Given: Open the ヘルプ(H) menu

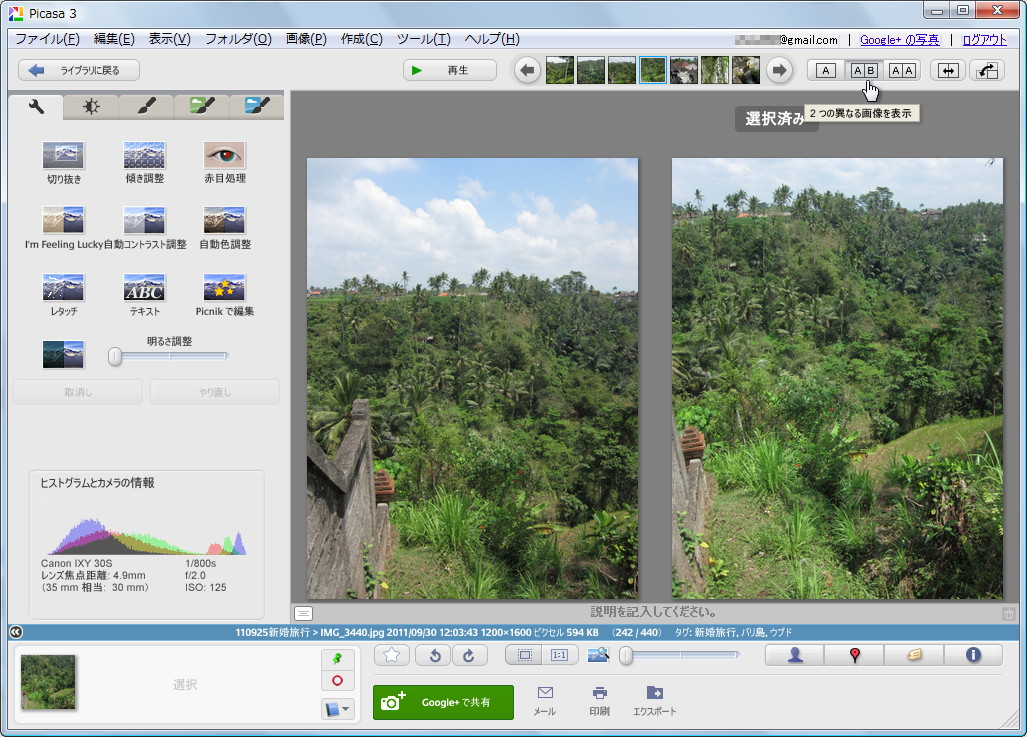Looking at the screenshot, I should pyautogui.click(x=492, y=39).
